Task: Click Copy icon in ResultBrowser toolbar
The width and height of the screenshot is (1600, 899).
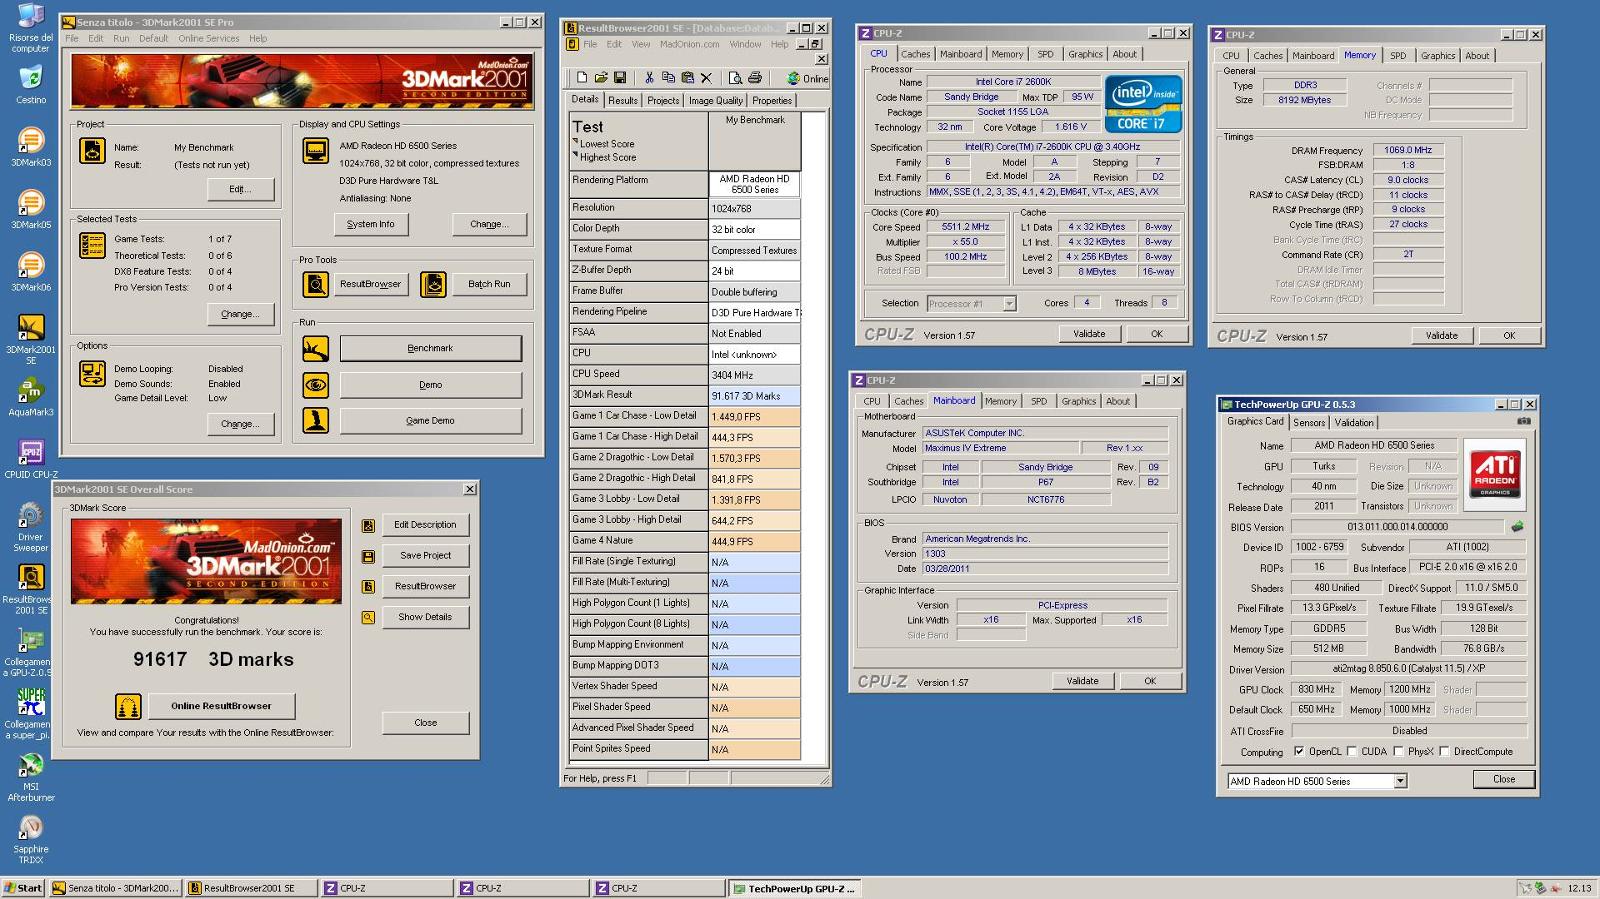Action: (668, 78)
